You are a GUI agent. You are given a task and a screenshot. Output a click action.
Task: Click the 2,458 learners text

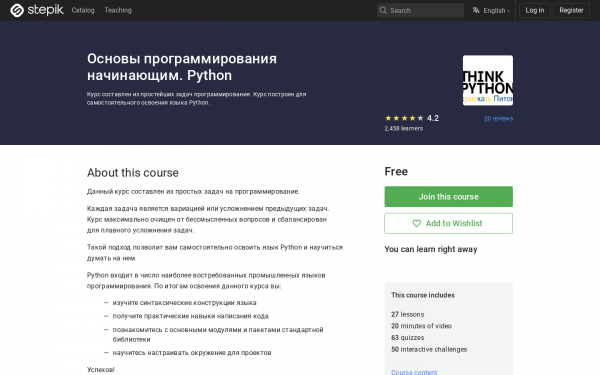pos(404,129)
